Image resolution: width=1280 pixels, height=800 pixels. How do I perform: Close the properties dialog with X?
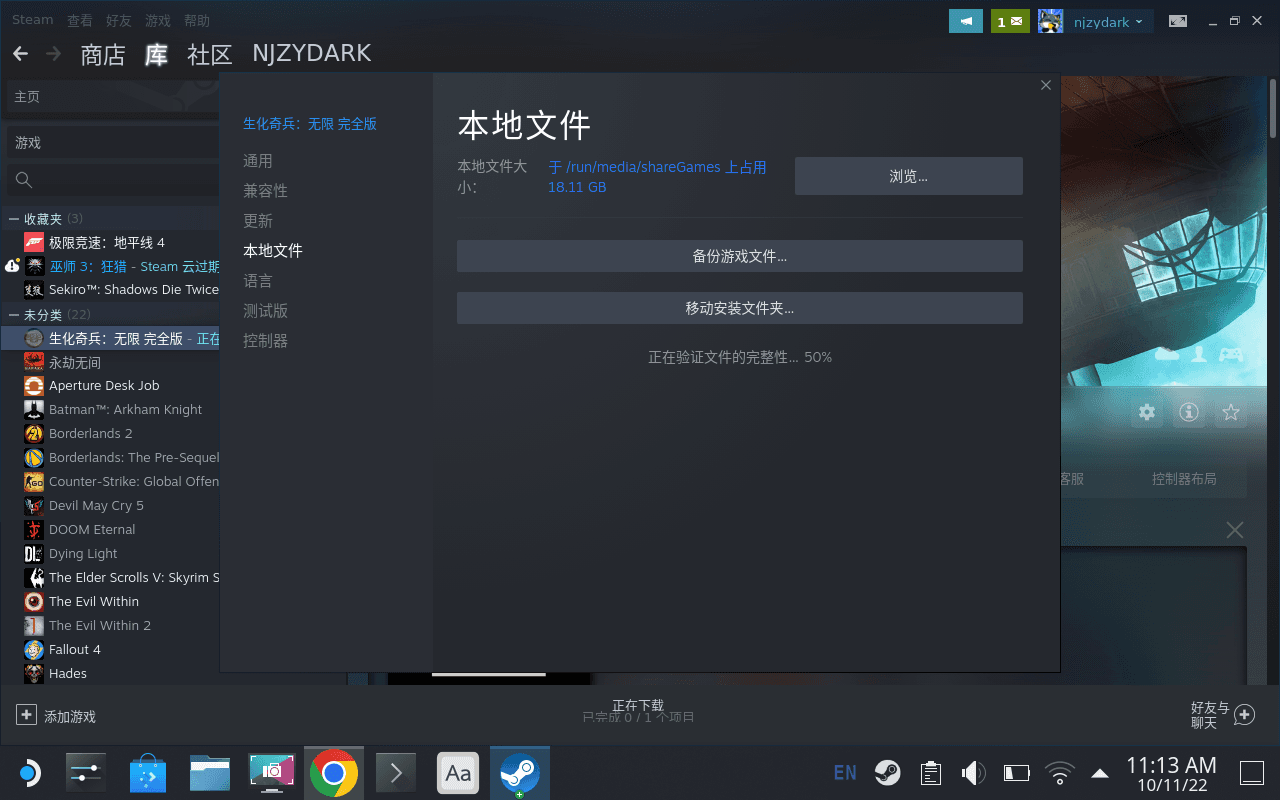click(x=1046, y=85)
